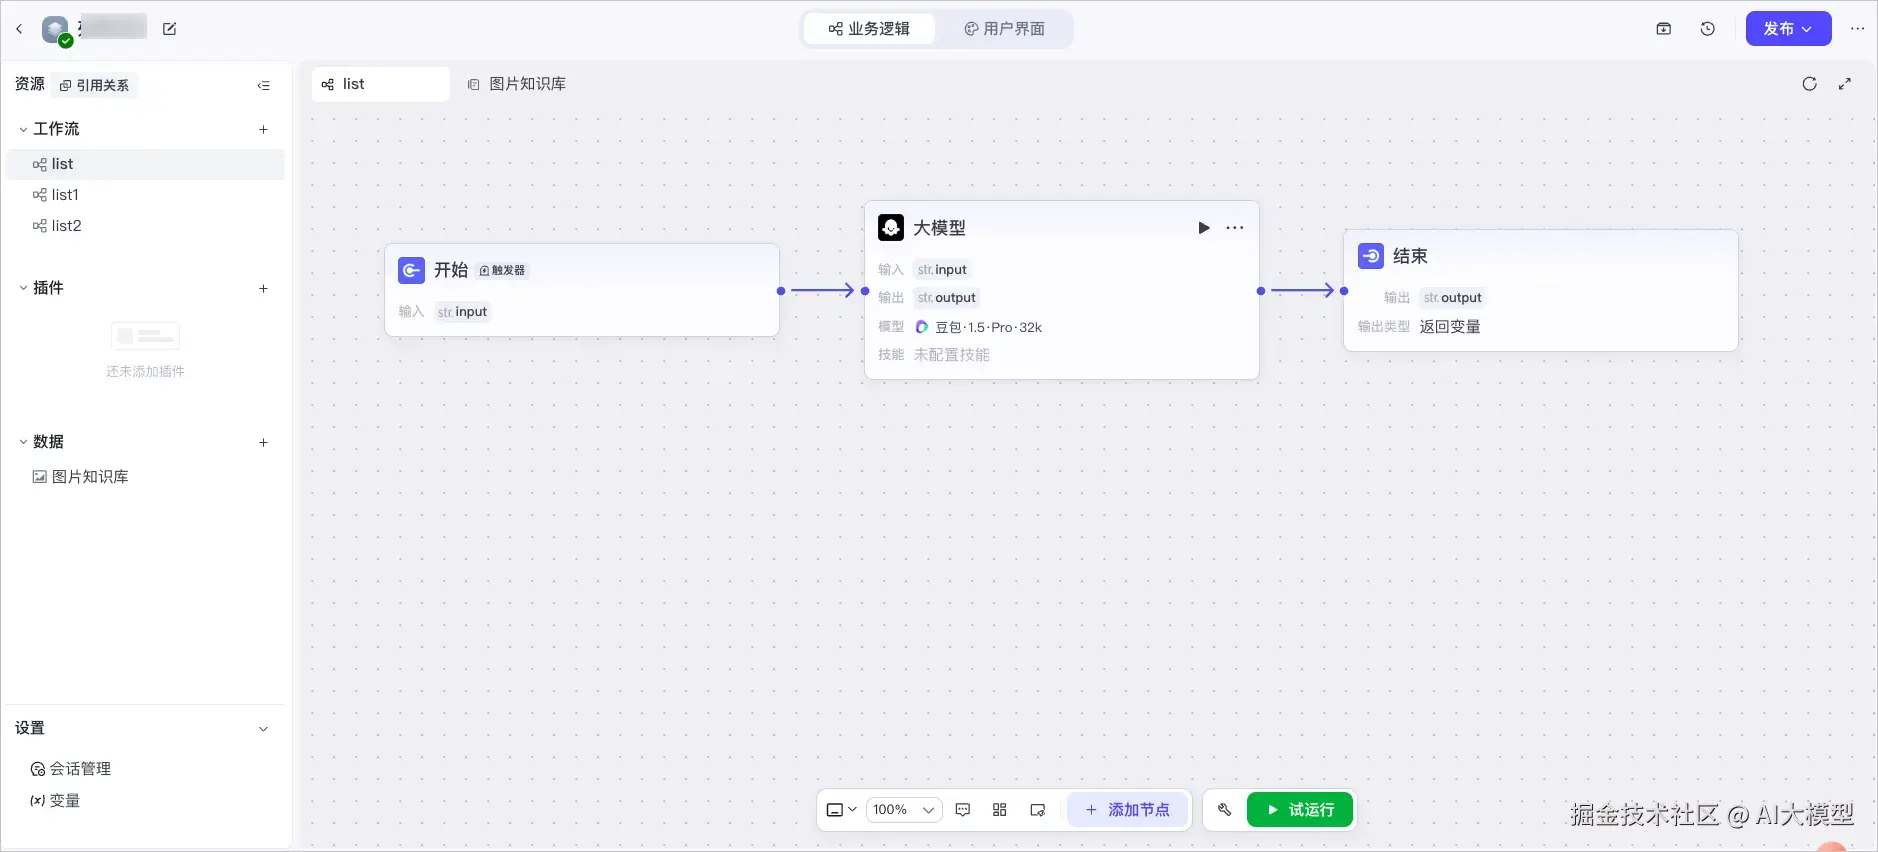
Task: Open the top-right more options menu
Action: click(x=1857, y=29)
